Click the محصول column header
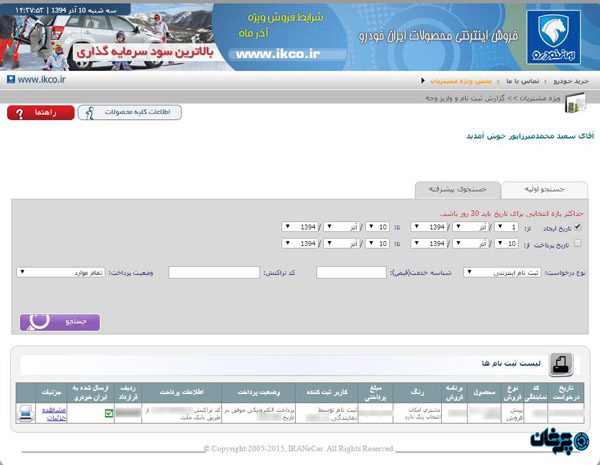The image size is (600, 465). pyautogui.click(x=484, y=392)
